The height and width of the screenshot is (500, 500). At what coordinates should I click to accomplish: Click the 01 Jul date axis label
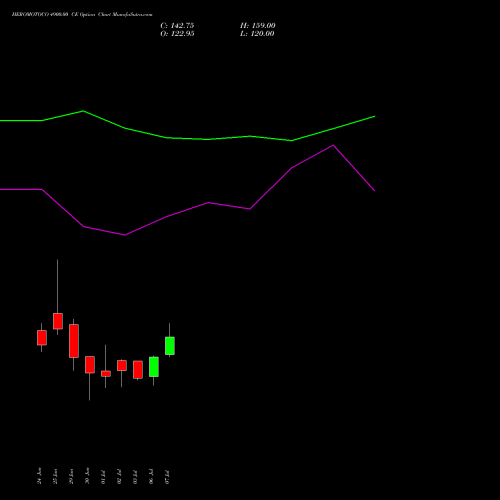click(x=103, y=477)
